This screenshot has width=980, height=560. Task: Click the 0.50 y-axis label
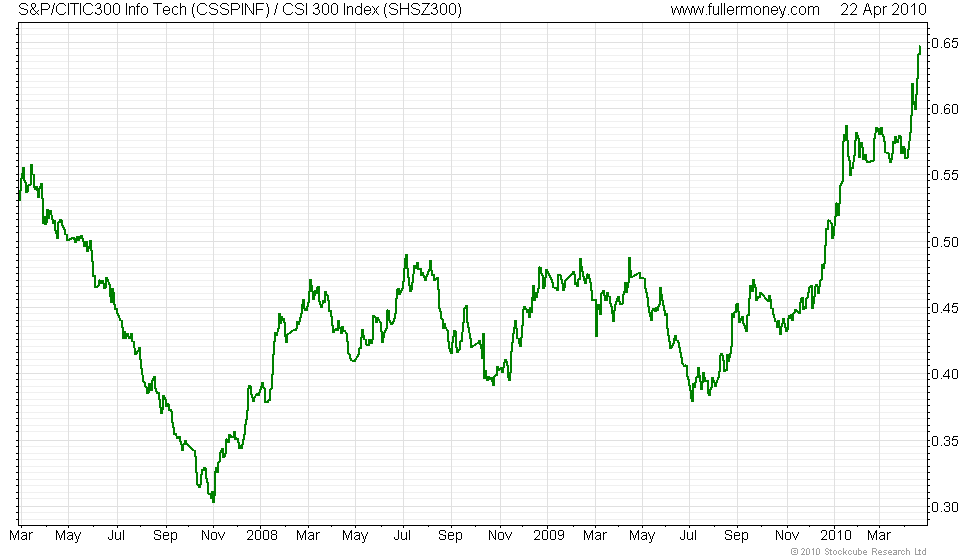944,242
